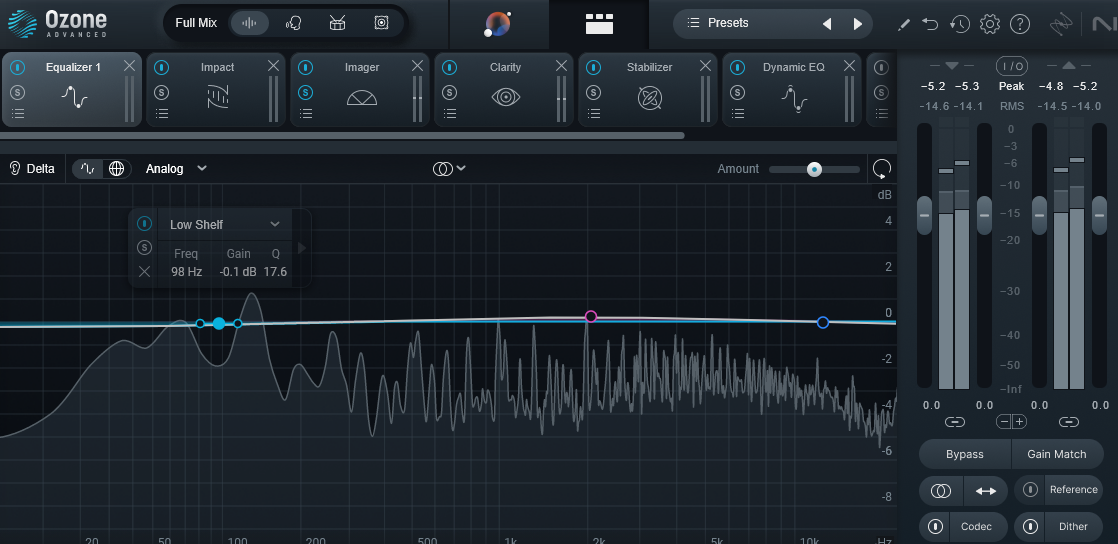
Task: Solo the Imager module
Action: (306, 92)
